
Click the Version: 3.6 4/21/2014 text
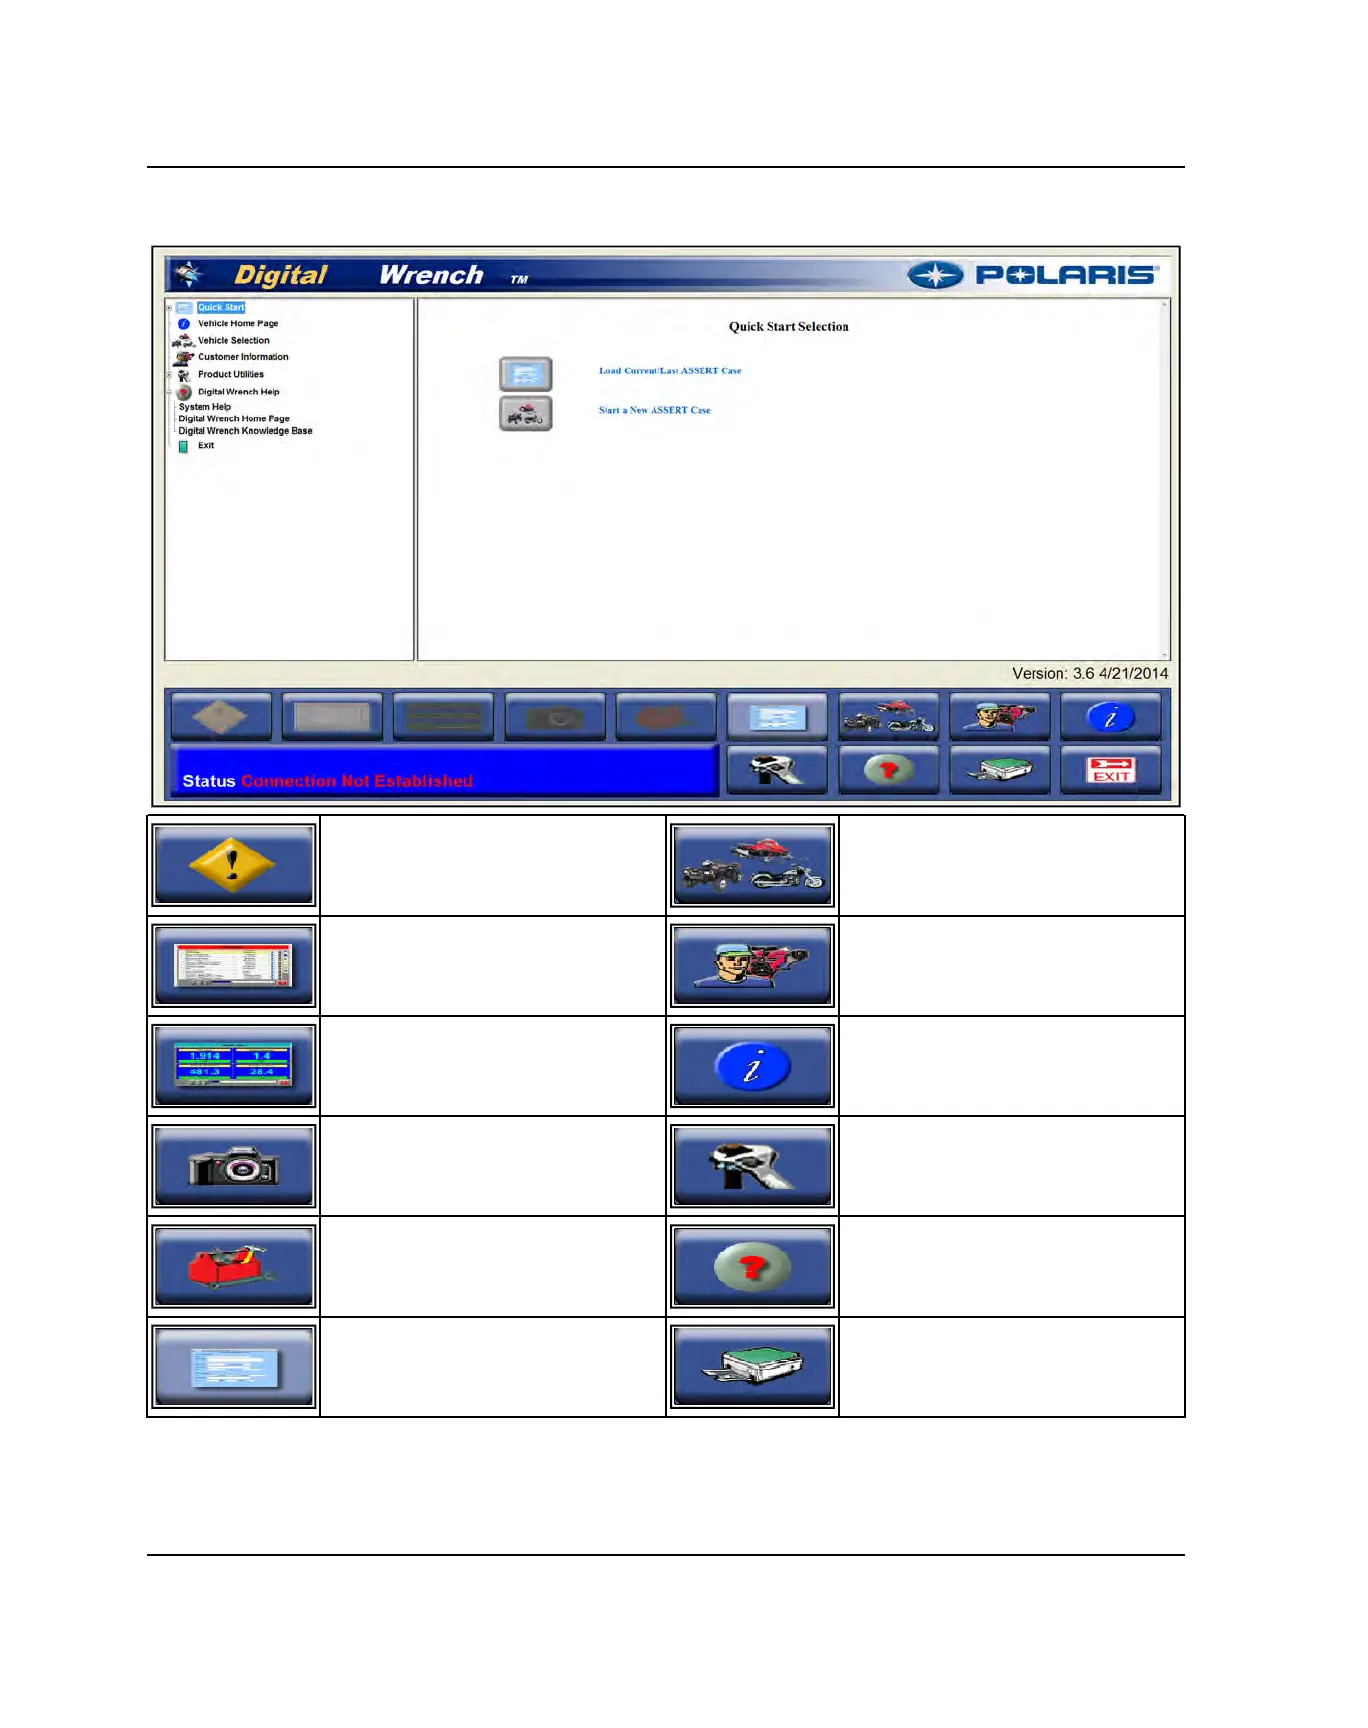(x=1090, y=674)
